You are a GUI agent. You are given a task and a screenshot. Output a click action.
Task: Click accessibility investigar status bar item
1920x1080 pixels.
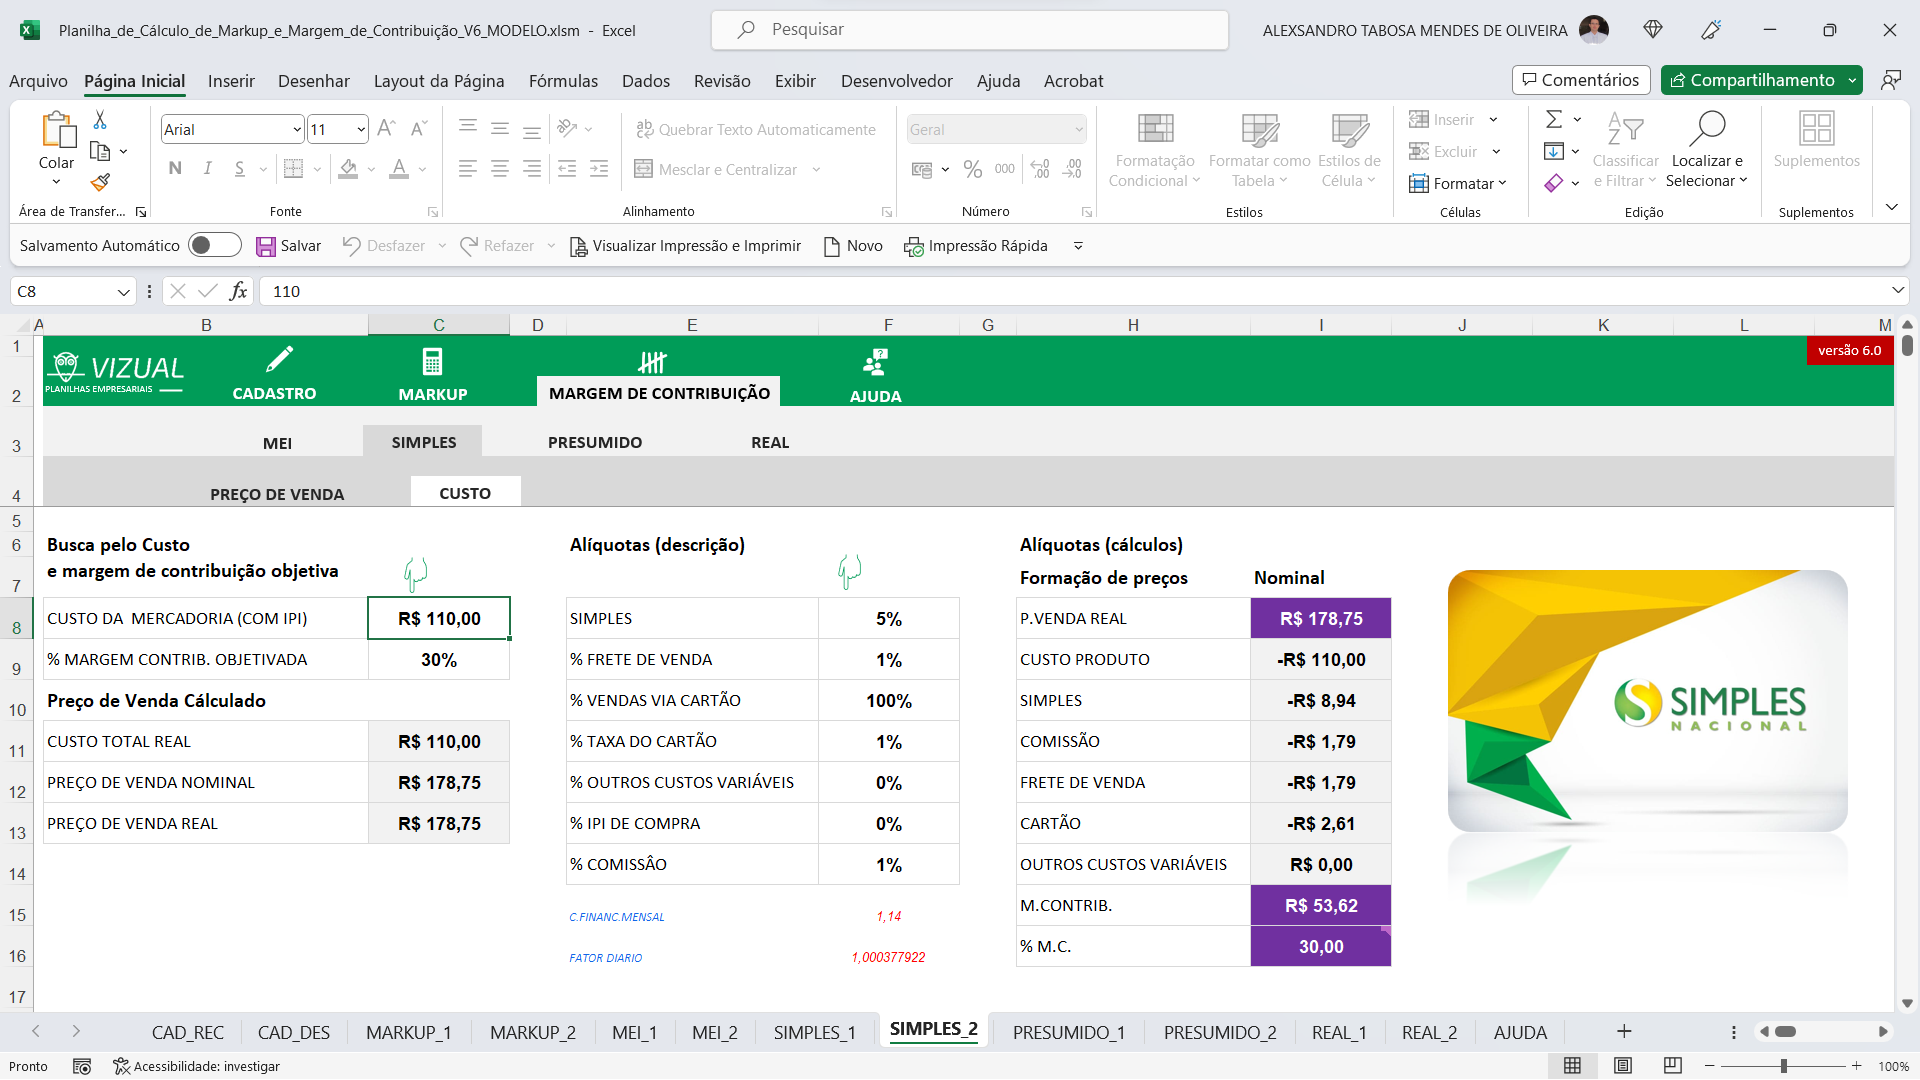click(196, 1066)
